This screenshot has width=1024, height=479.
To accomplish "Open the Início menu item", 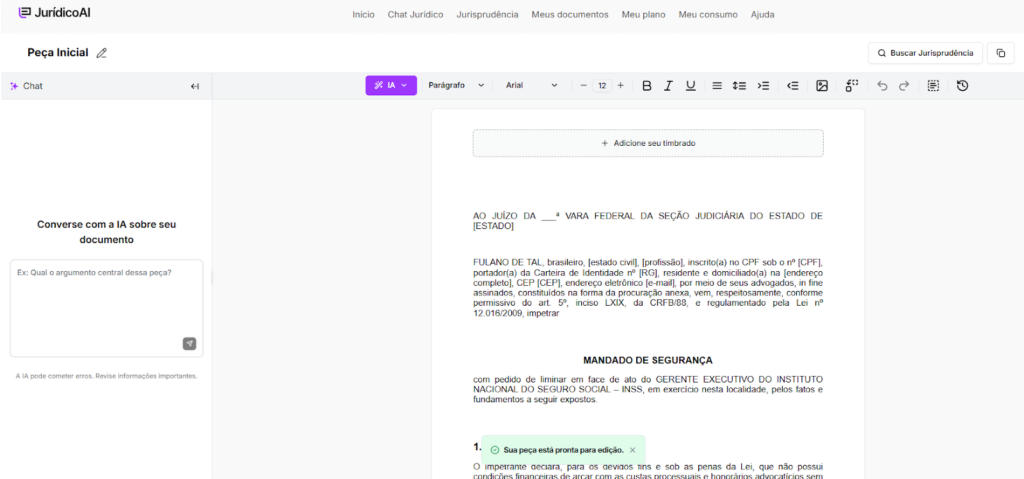I will 363,14.
